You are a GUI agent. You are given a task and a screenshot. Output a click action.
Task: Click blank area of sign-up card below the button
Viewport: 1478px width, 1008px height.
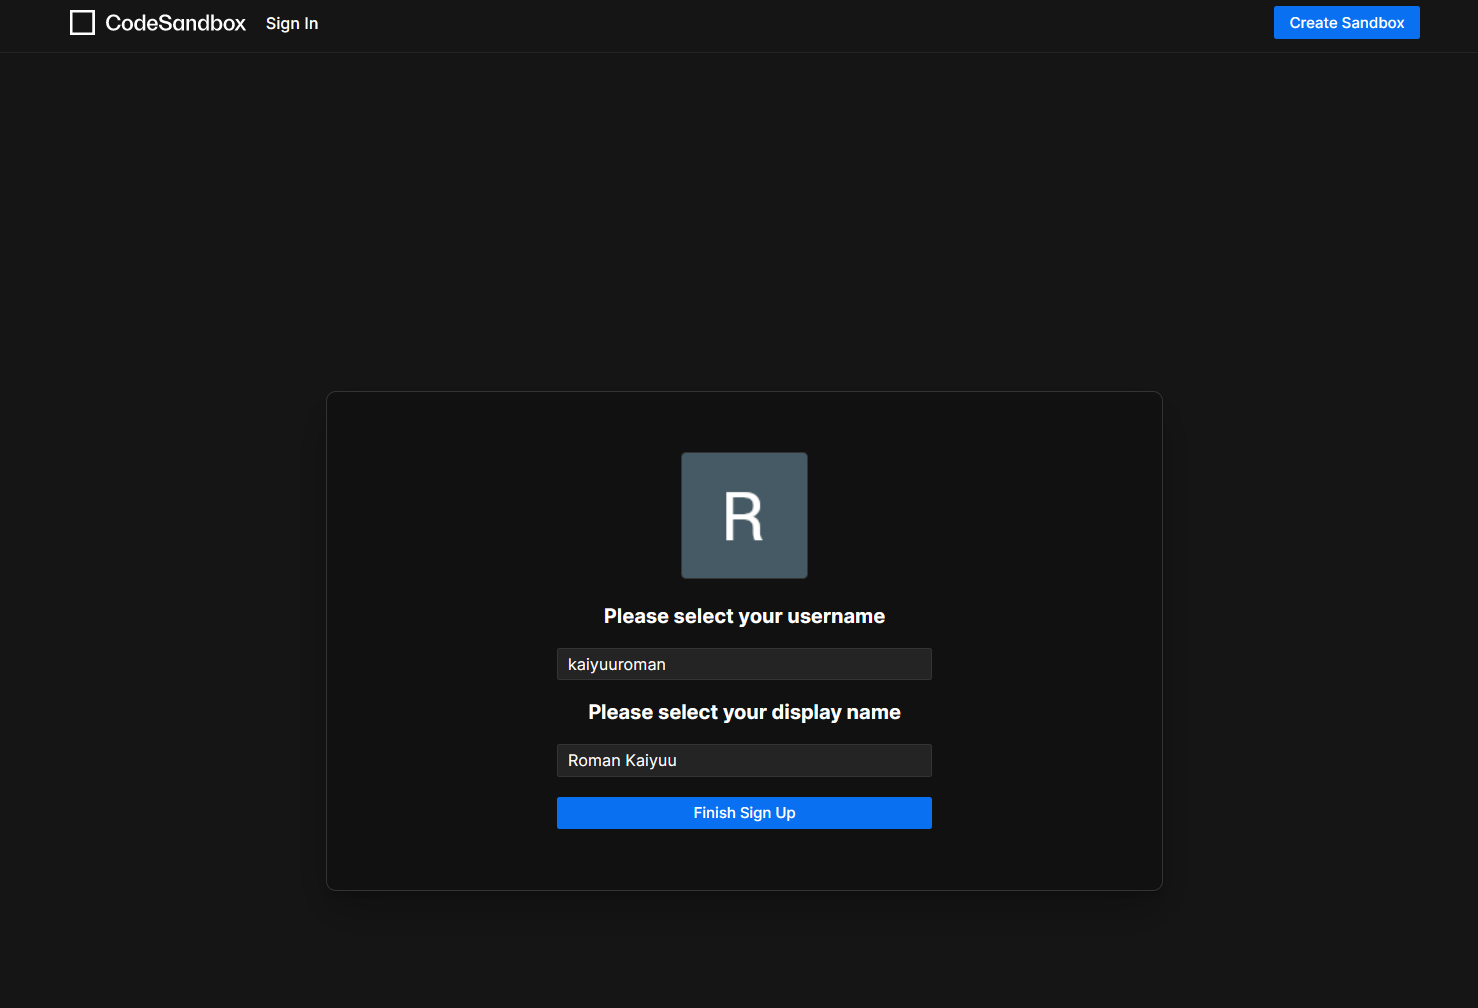(744, 860)
